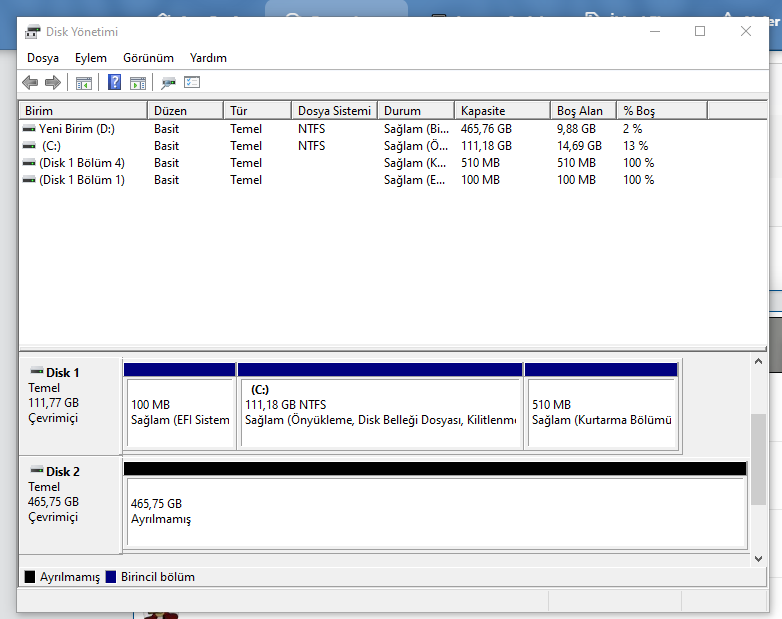782x619 pixels.
Task: Click the disk key toolbar icon
Action: pos(169,83)
